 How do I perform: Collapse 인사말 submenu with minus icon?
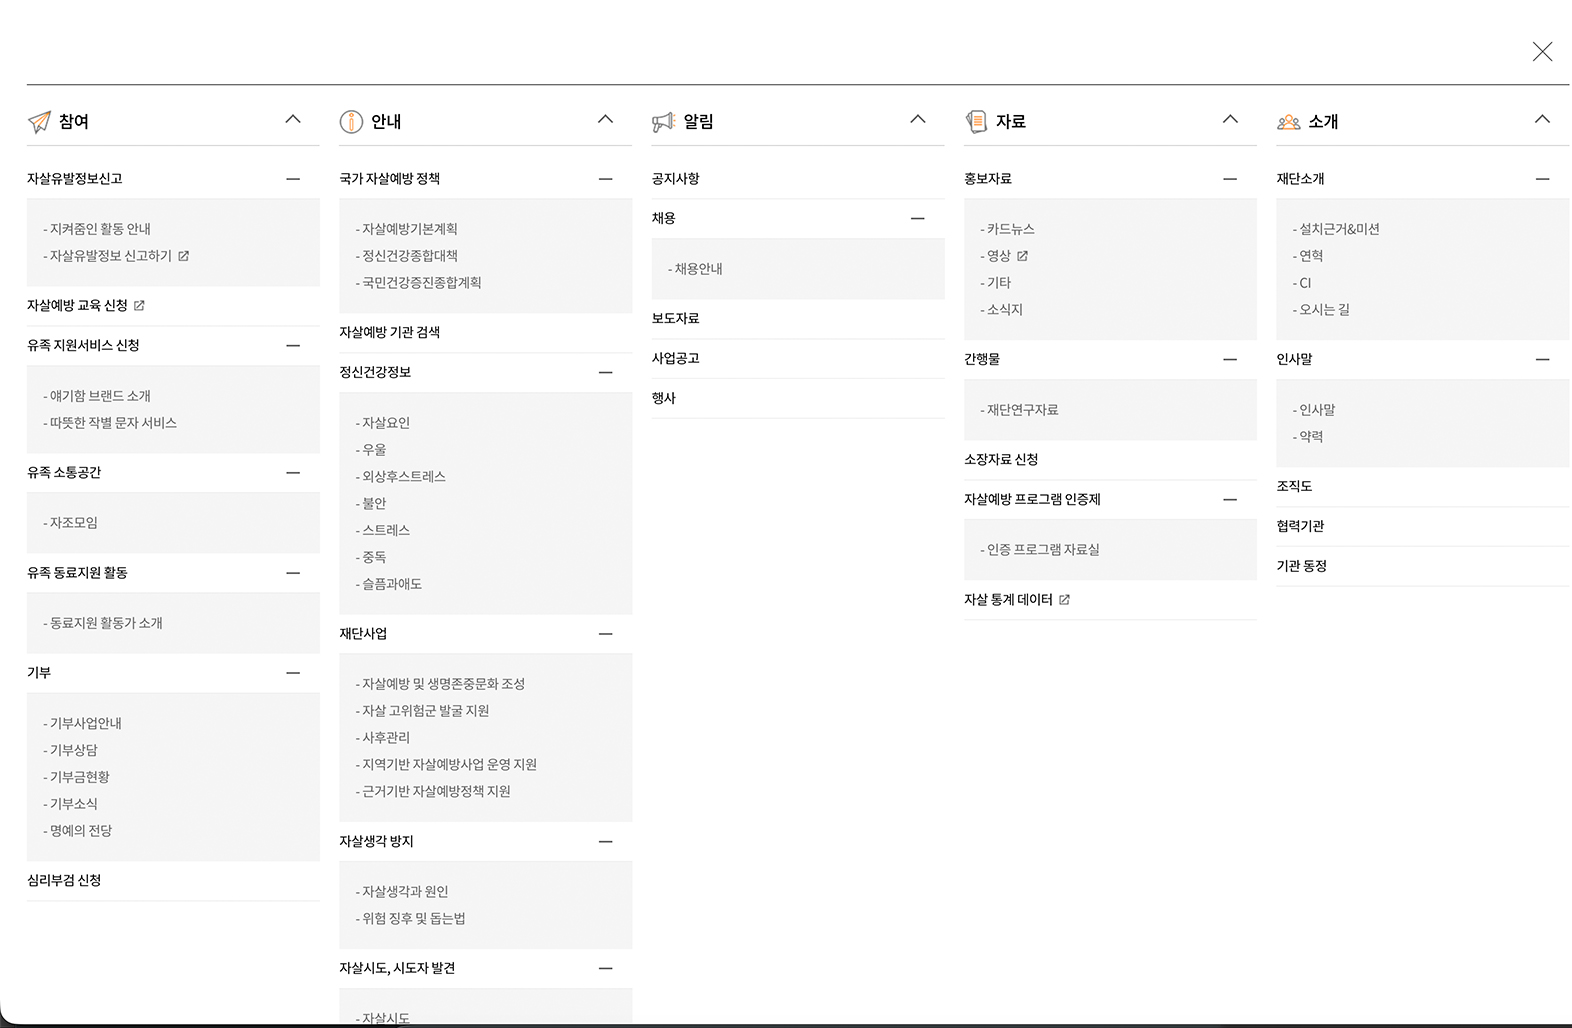point(1542,359)
